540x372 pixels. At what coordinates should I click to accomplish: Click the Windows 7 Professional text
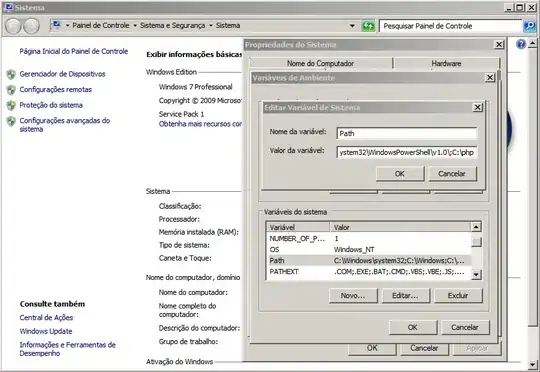[x=196, y=87]
